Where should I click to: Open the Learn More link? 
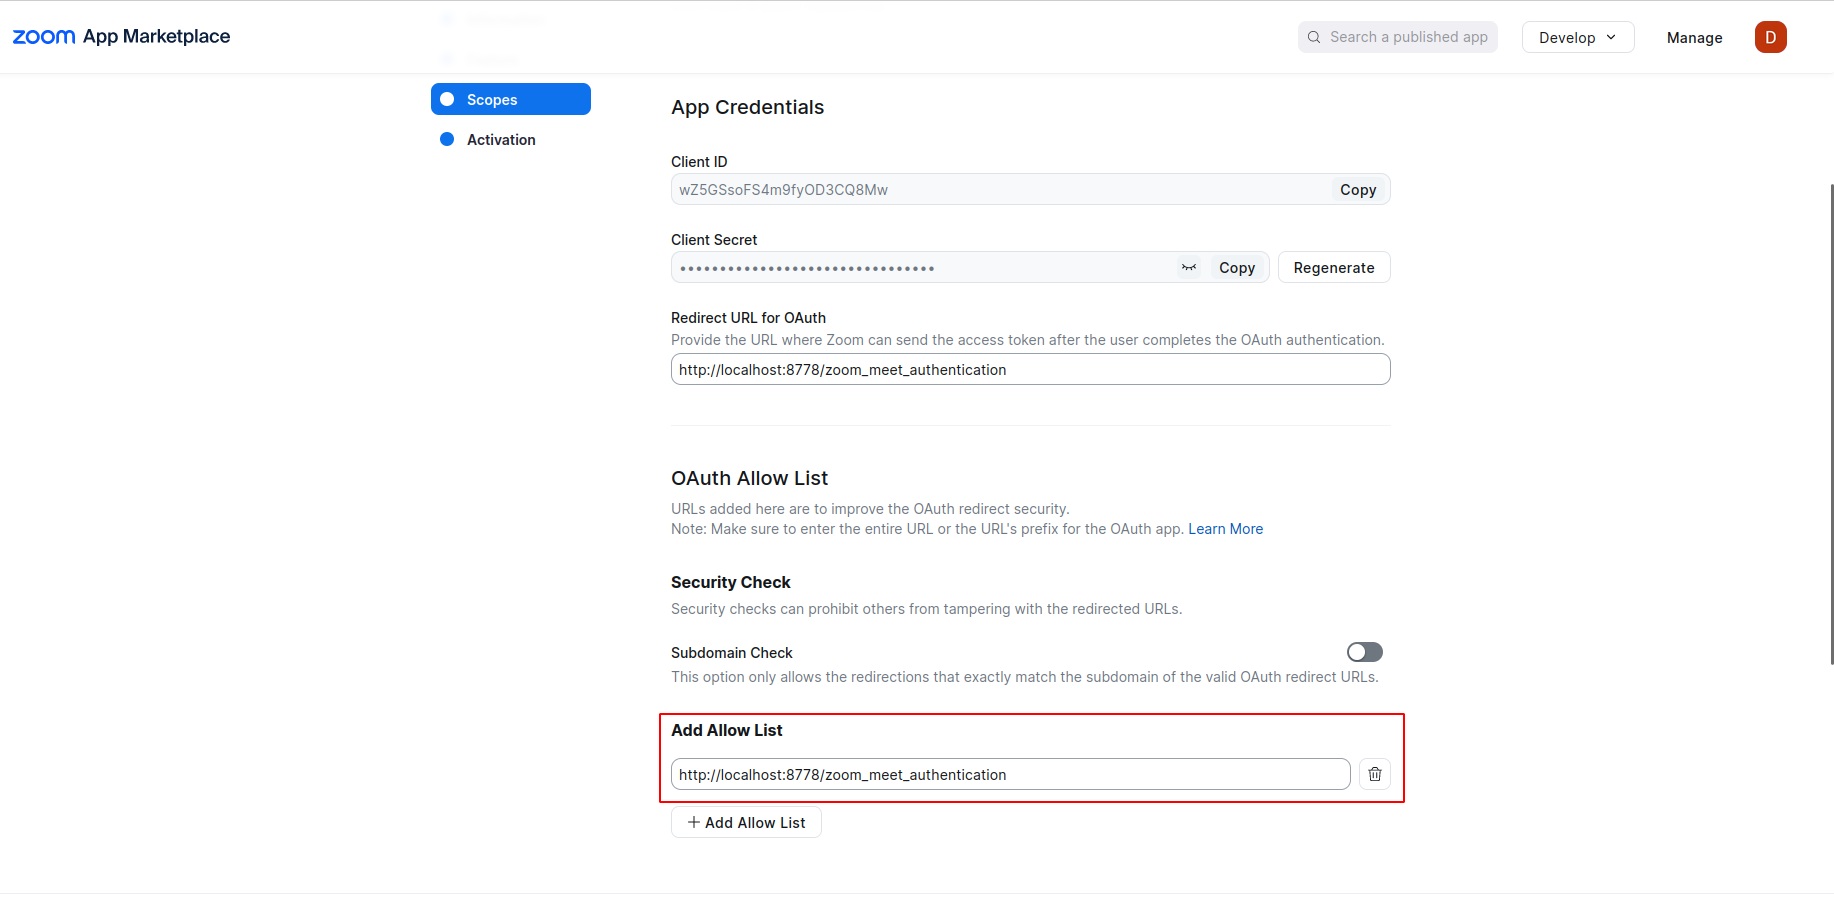tap(1225, 529)
